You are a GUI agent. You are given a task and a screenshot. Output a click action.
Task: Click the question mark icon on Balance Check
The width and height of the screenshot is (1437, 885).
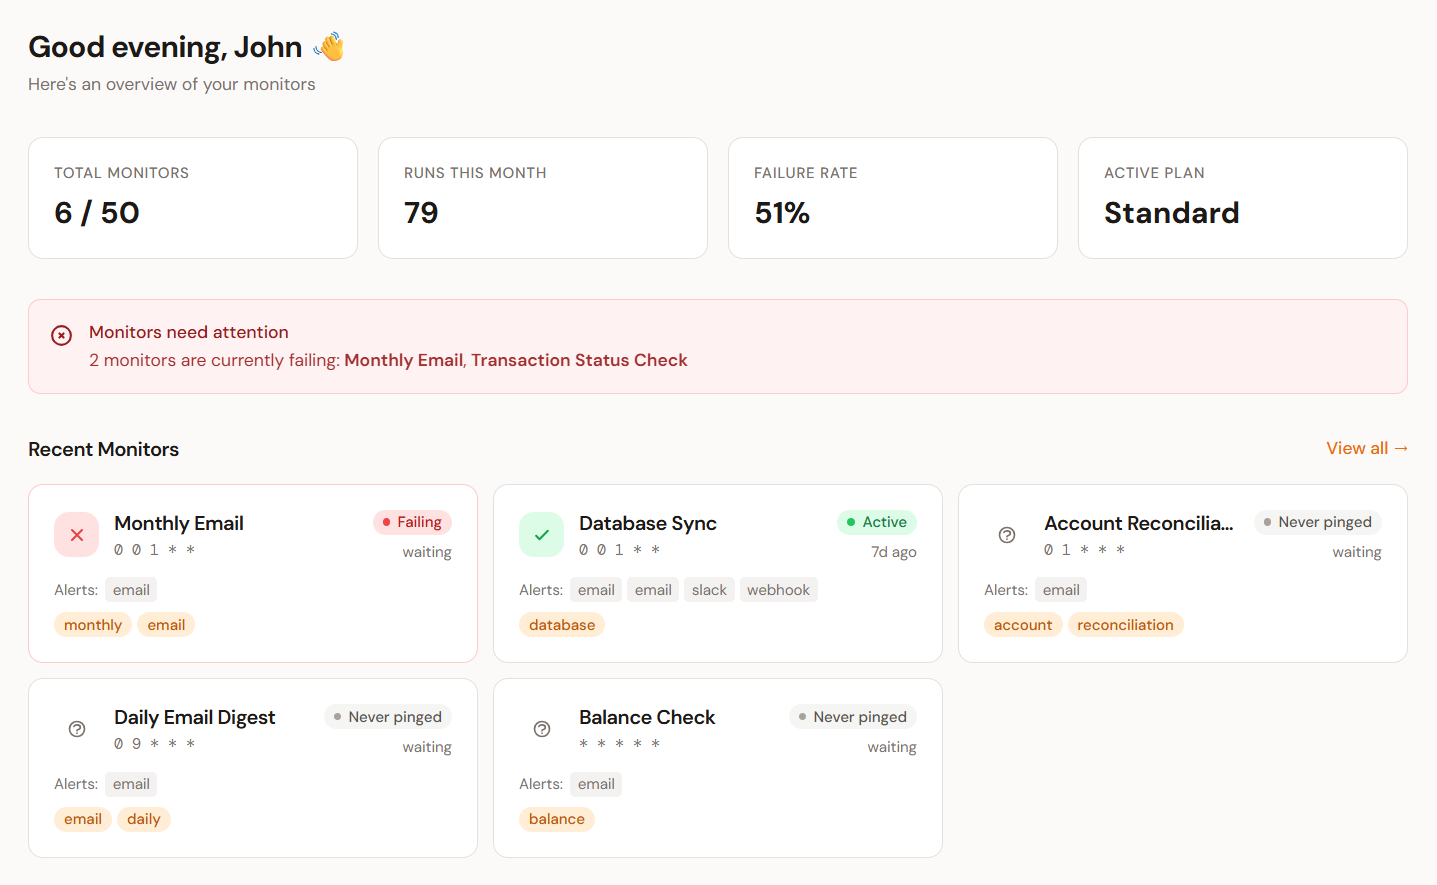coord(541,728)
